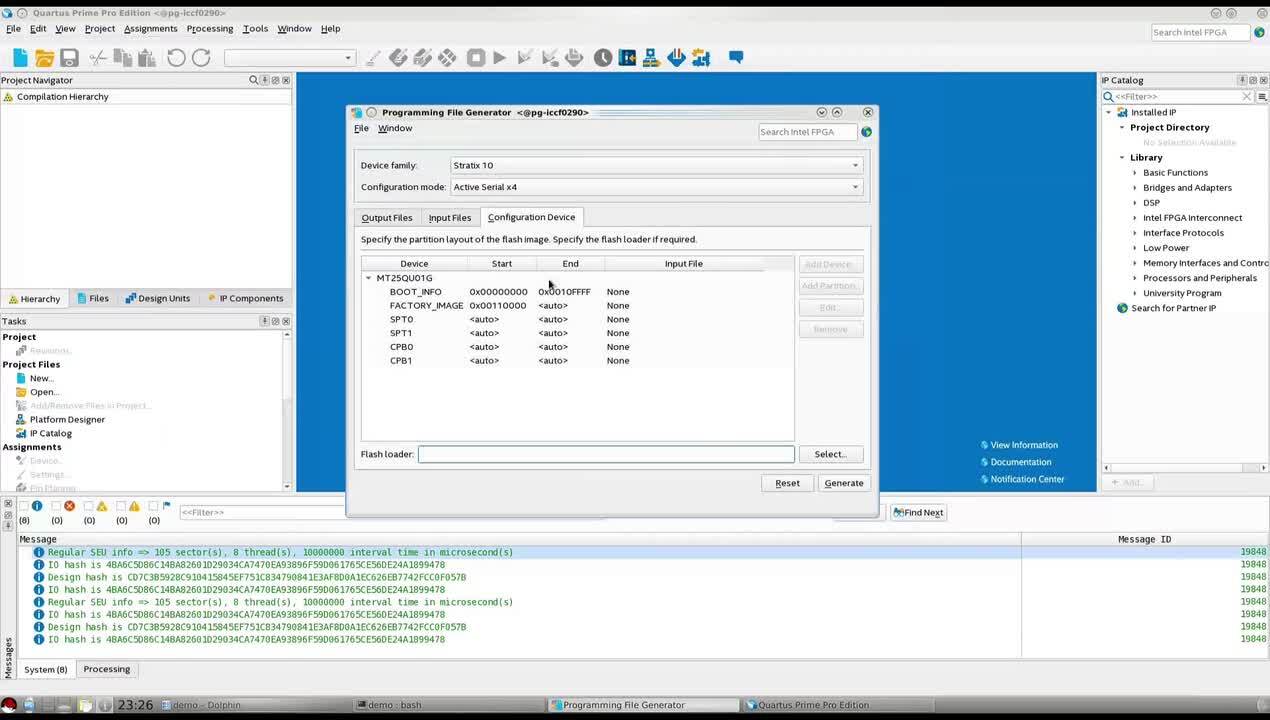Click Select next to Flash loader
The image size is (1270, 720).
pyautogui.click(x=830, y=454)
